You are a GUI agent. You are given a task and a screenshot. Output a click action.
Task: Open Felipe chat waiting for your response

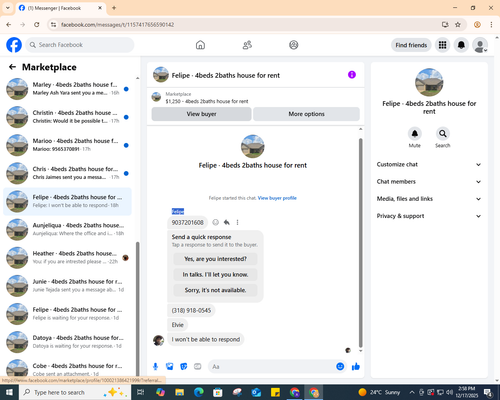pos(67,314)
